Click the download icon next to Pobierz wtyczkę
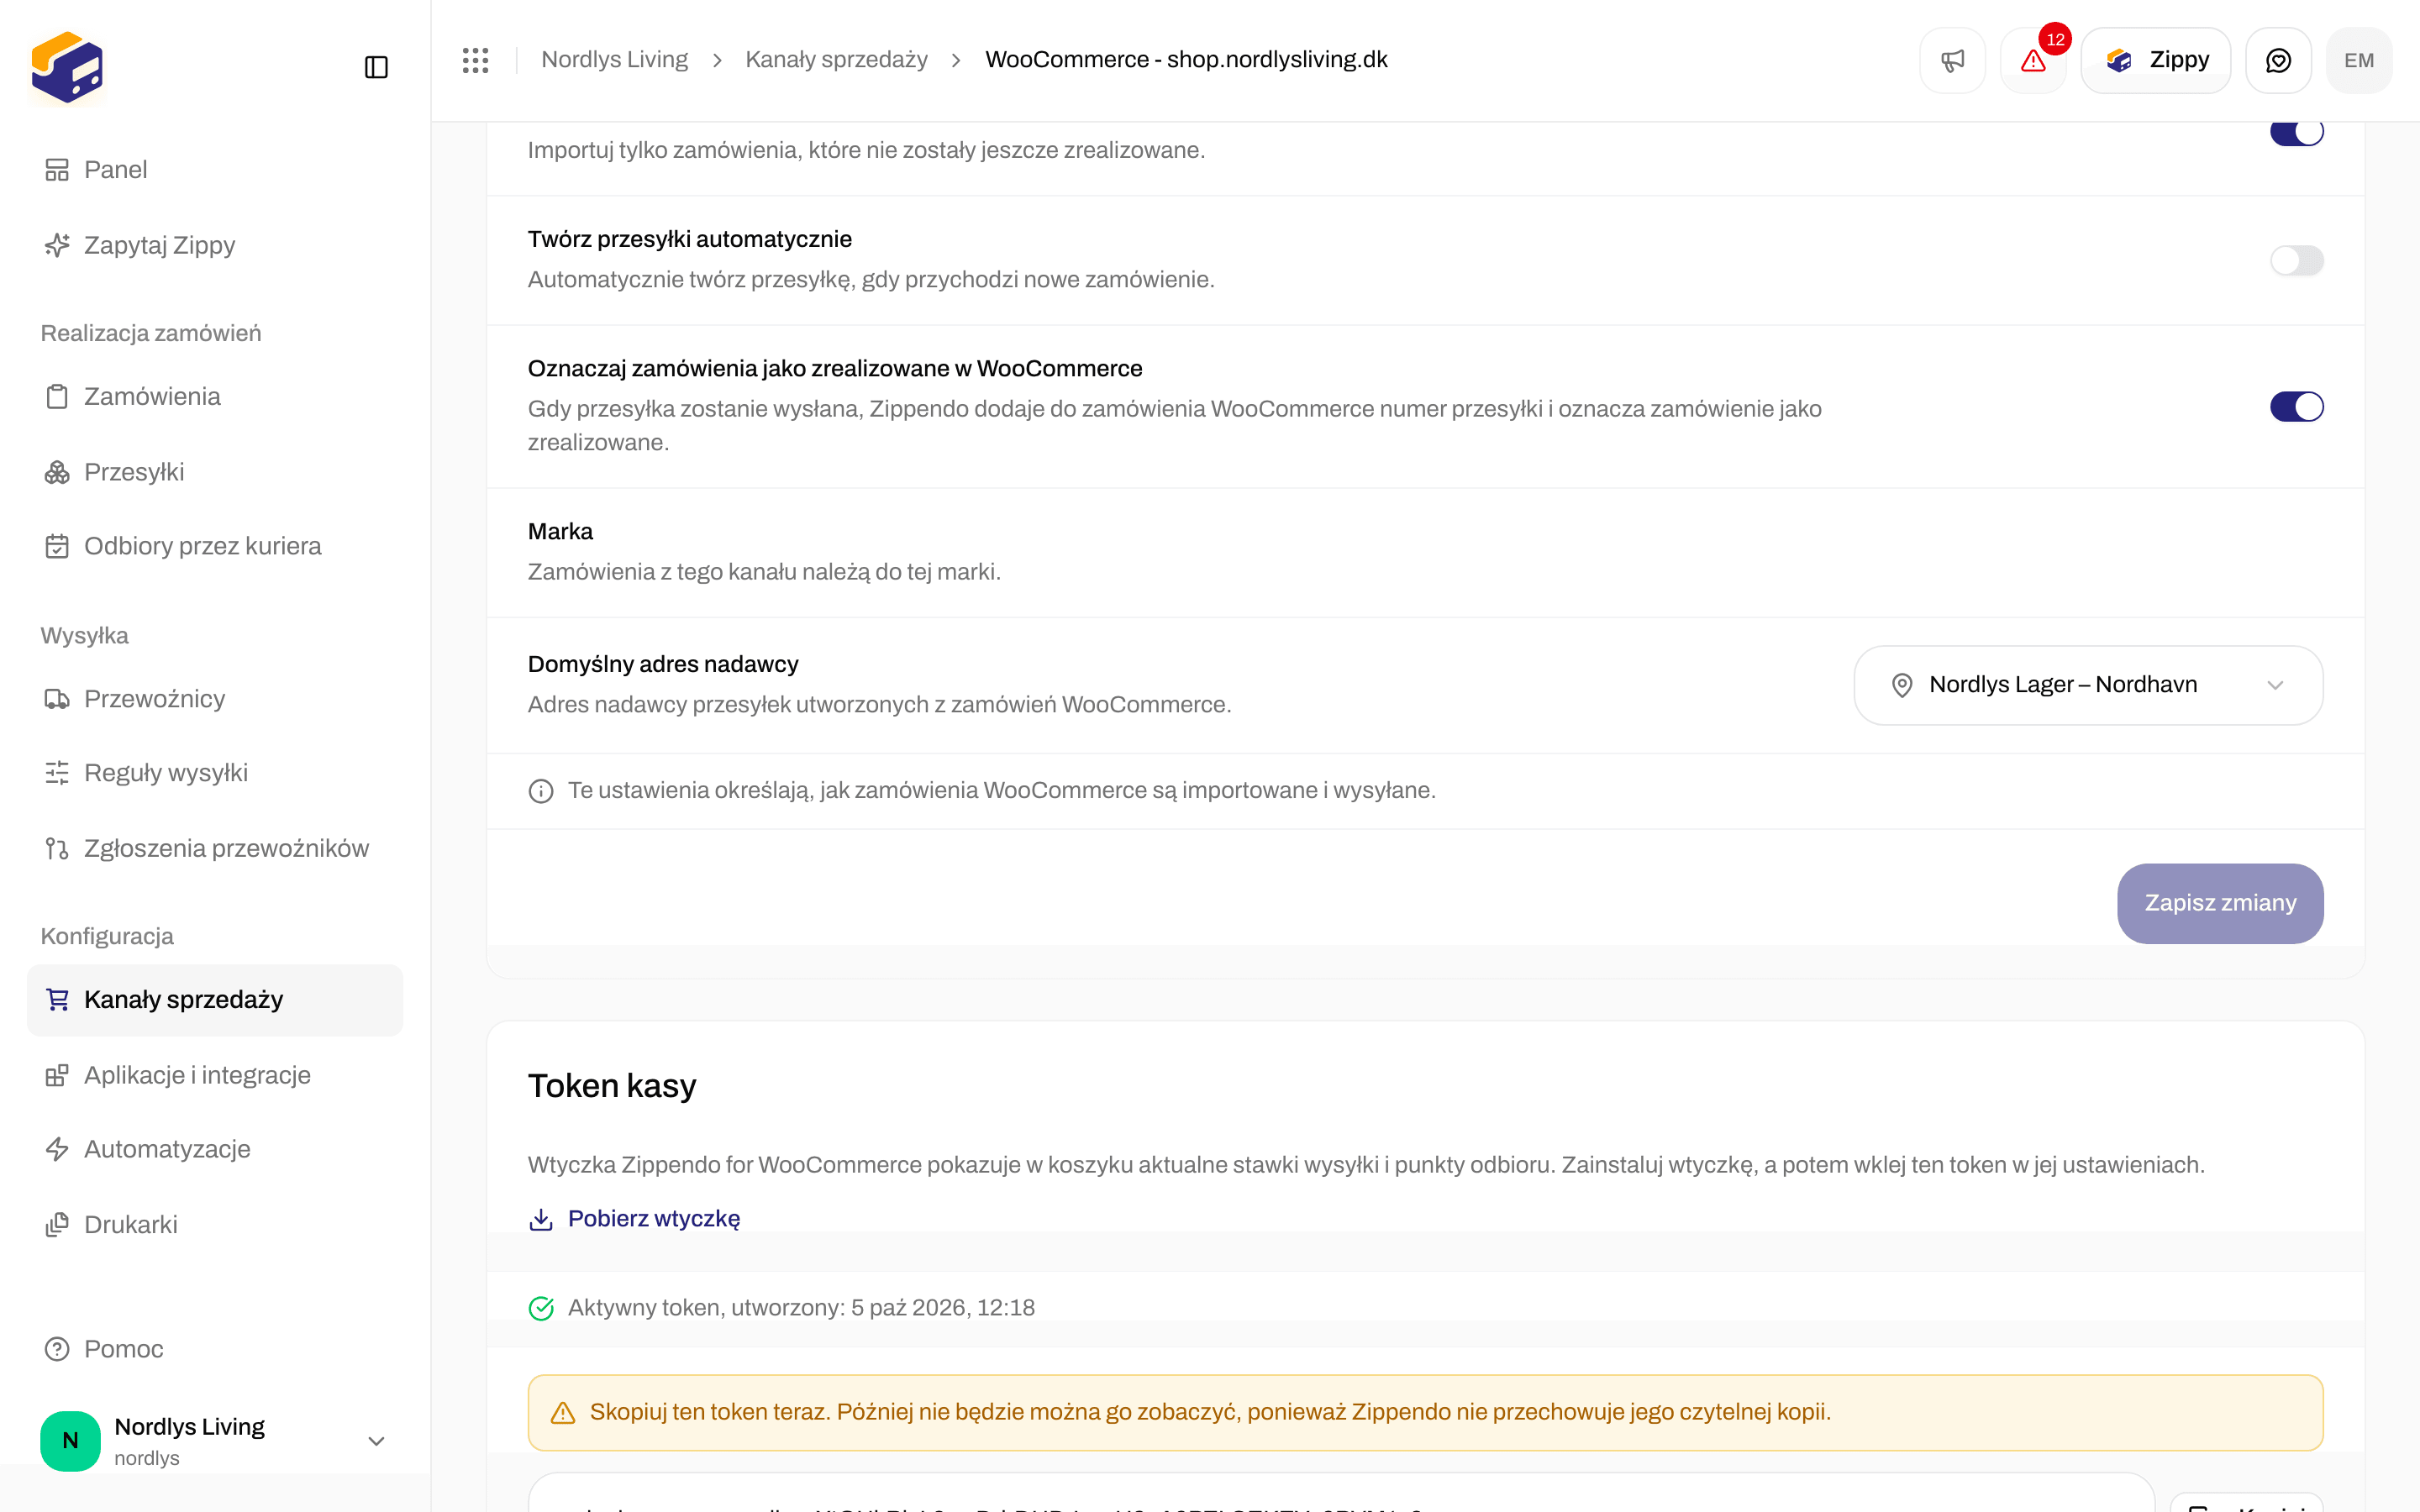Viewport: 2420px width, 1512px height. [x=541, y=1219]
